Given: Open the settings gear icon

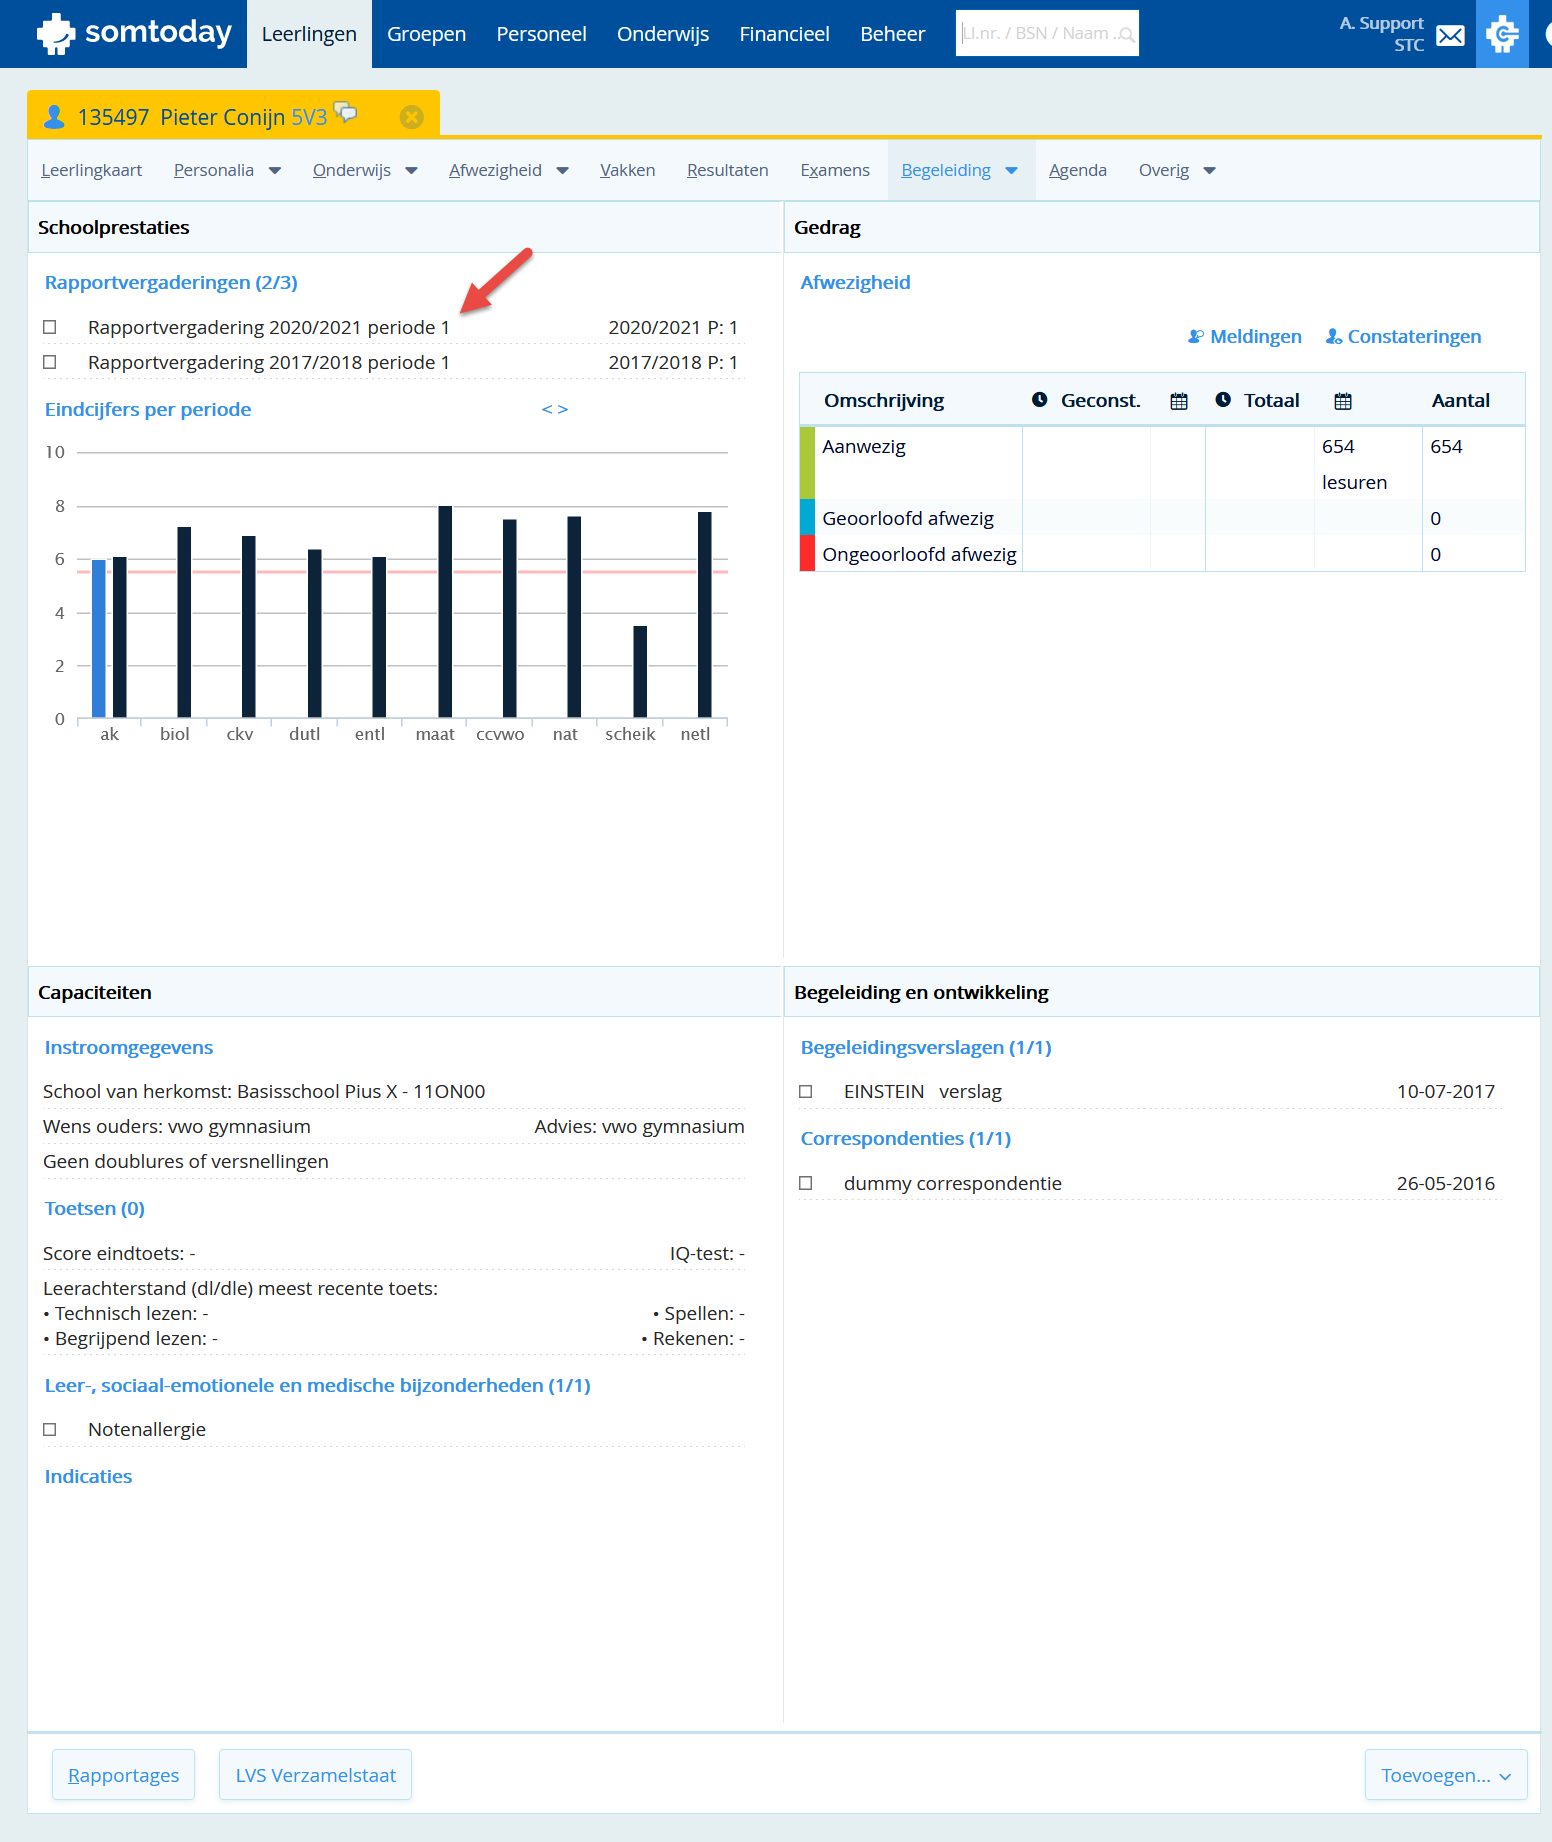Looking at the screenshot, I should coord(1502,34).
